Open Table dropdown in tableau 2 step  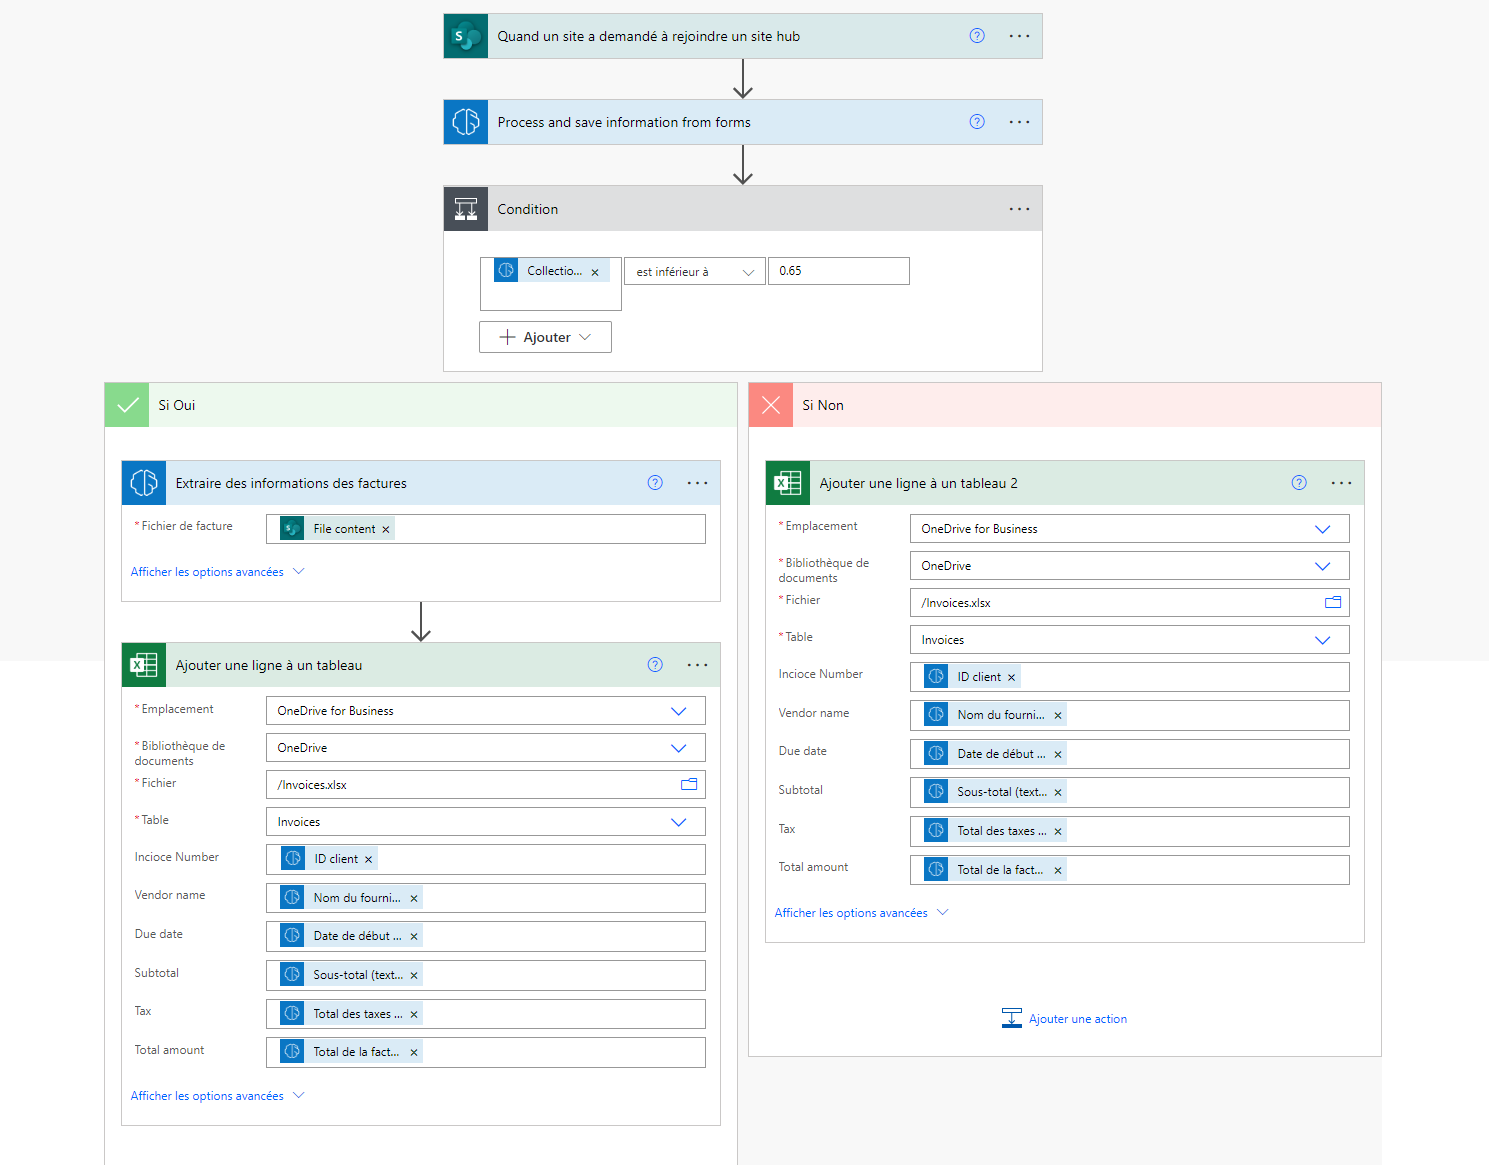(1130, 640)
